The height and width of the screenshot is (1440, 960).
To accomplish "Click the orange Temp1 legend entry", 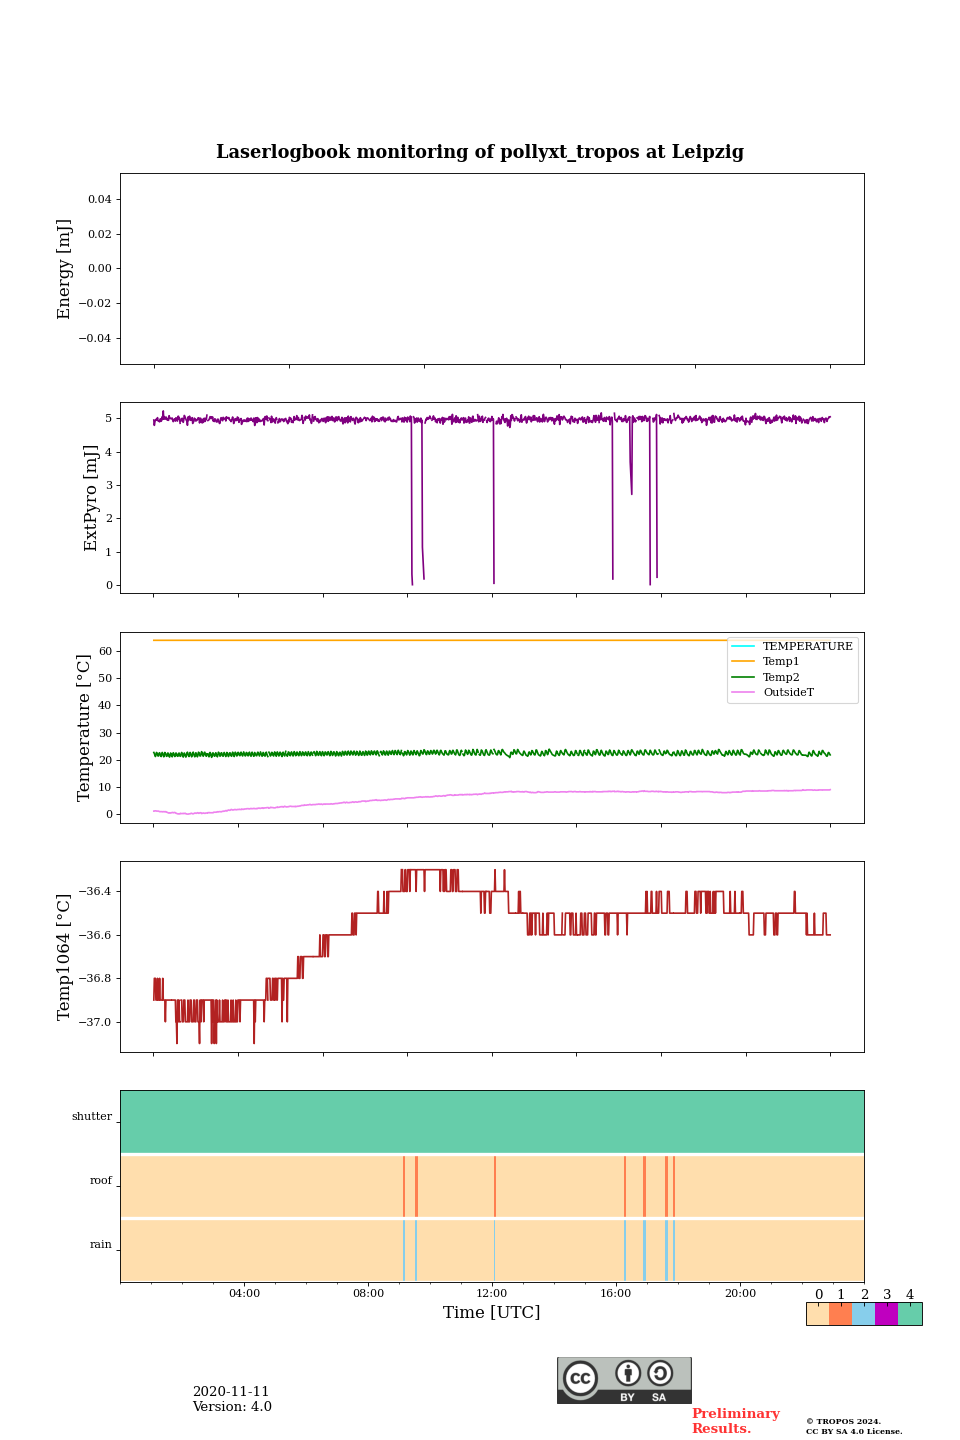I will click(780, 661).
